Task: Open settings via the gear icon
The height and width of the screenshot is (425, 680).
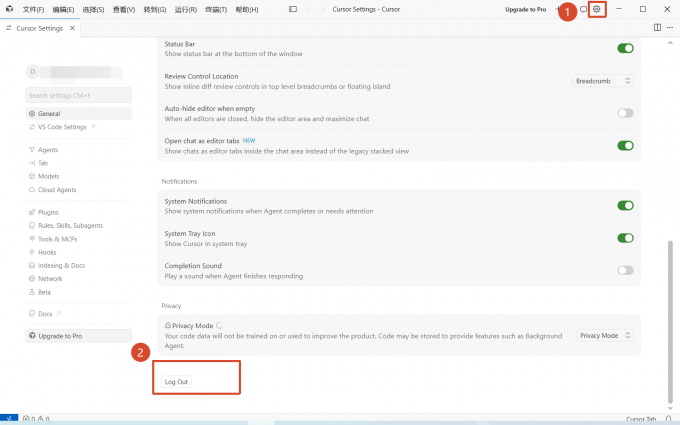Action: [597, 9]
